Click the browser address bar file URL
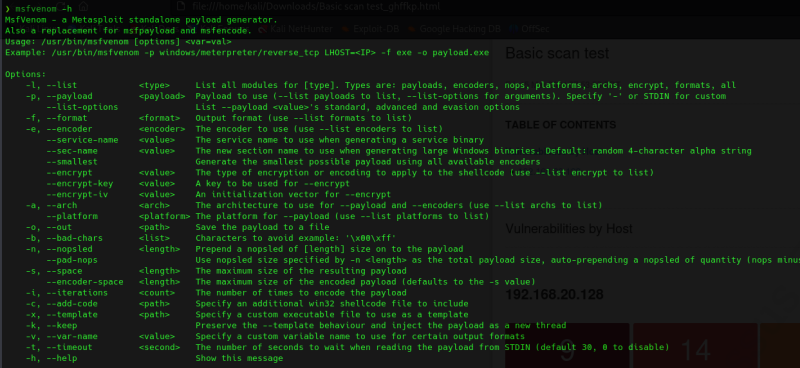 pyautogui.click(x=316, y=7)
